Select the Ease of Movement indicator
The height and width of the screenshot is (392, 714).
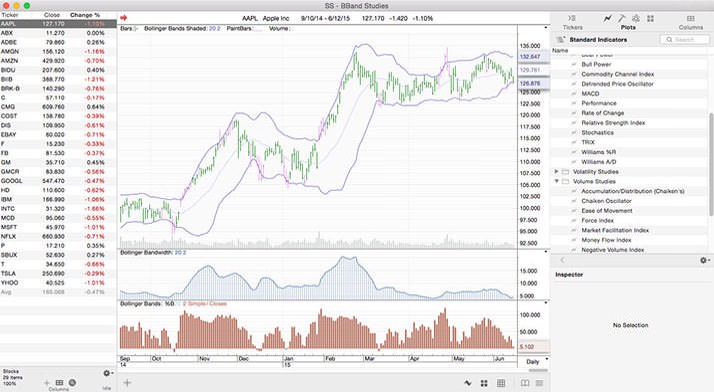coord(607,211)
